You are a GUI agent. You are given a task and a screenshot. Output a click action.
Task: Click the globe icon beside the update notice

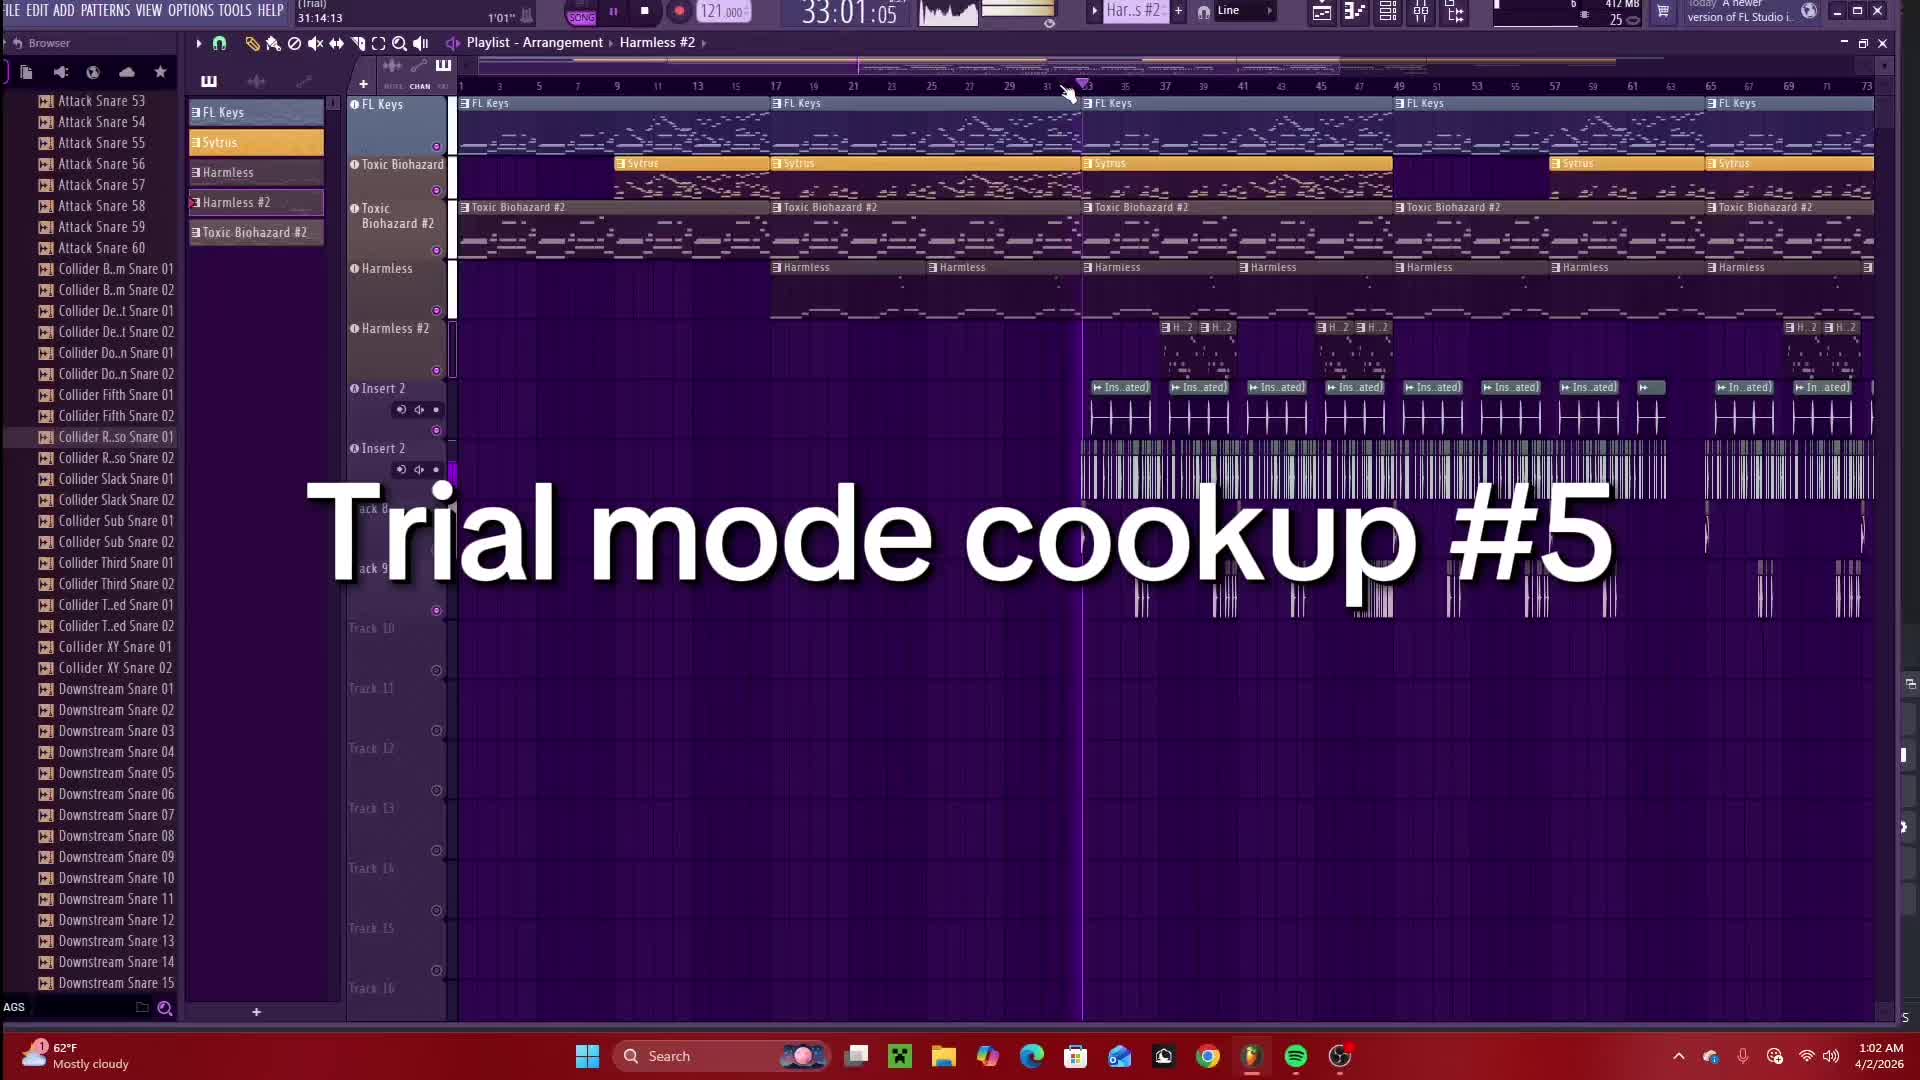pos(1809,12)
